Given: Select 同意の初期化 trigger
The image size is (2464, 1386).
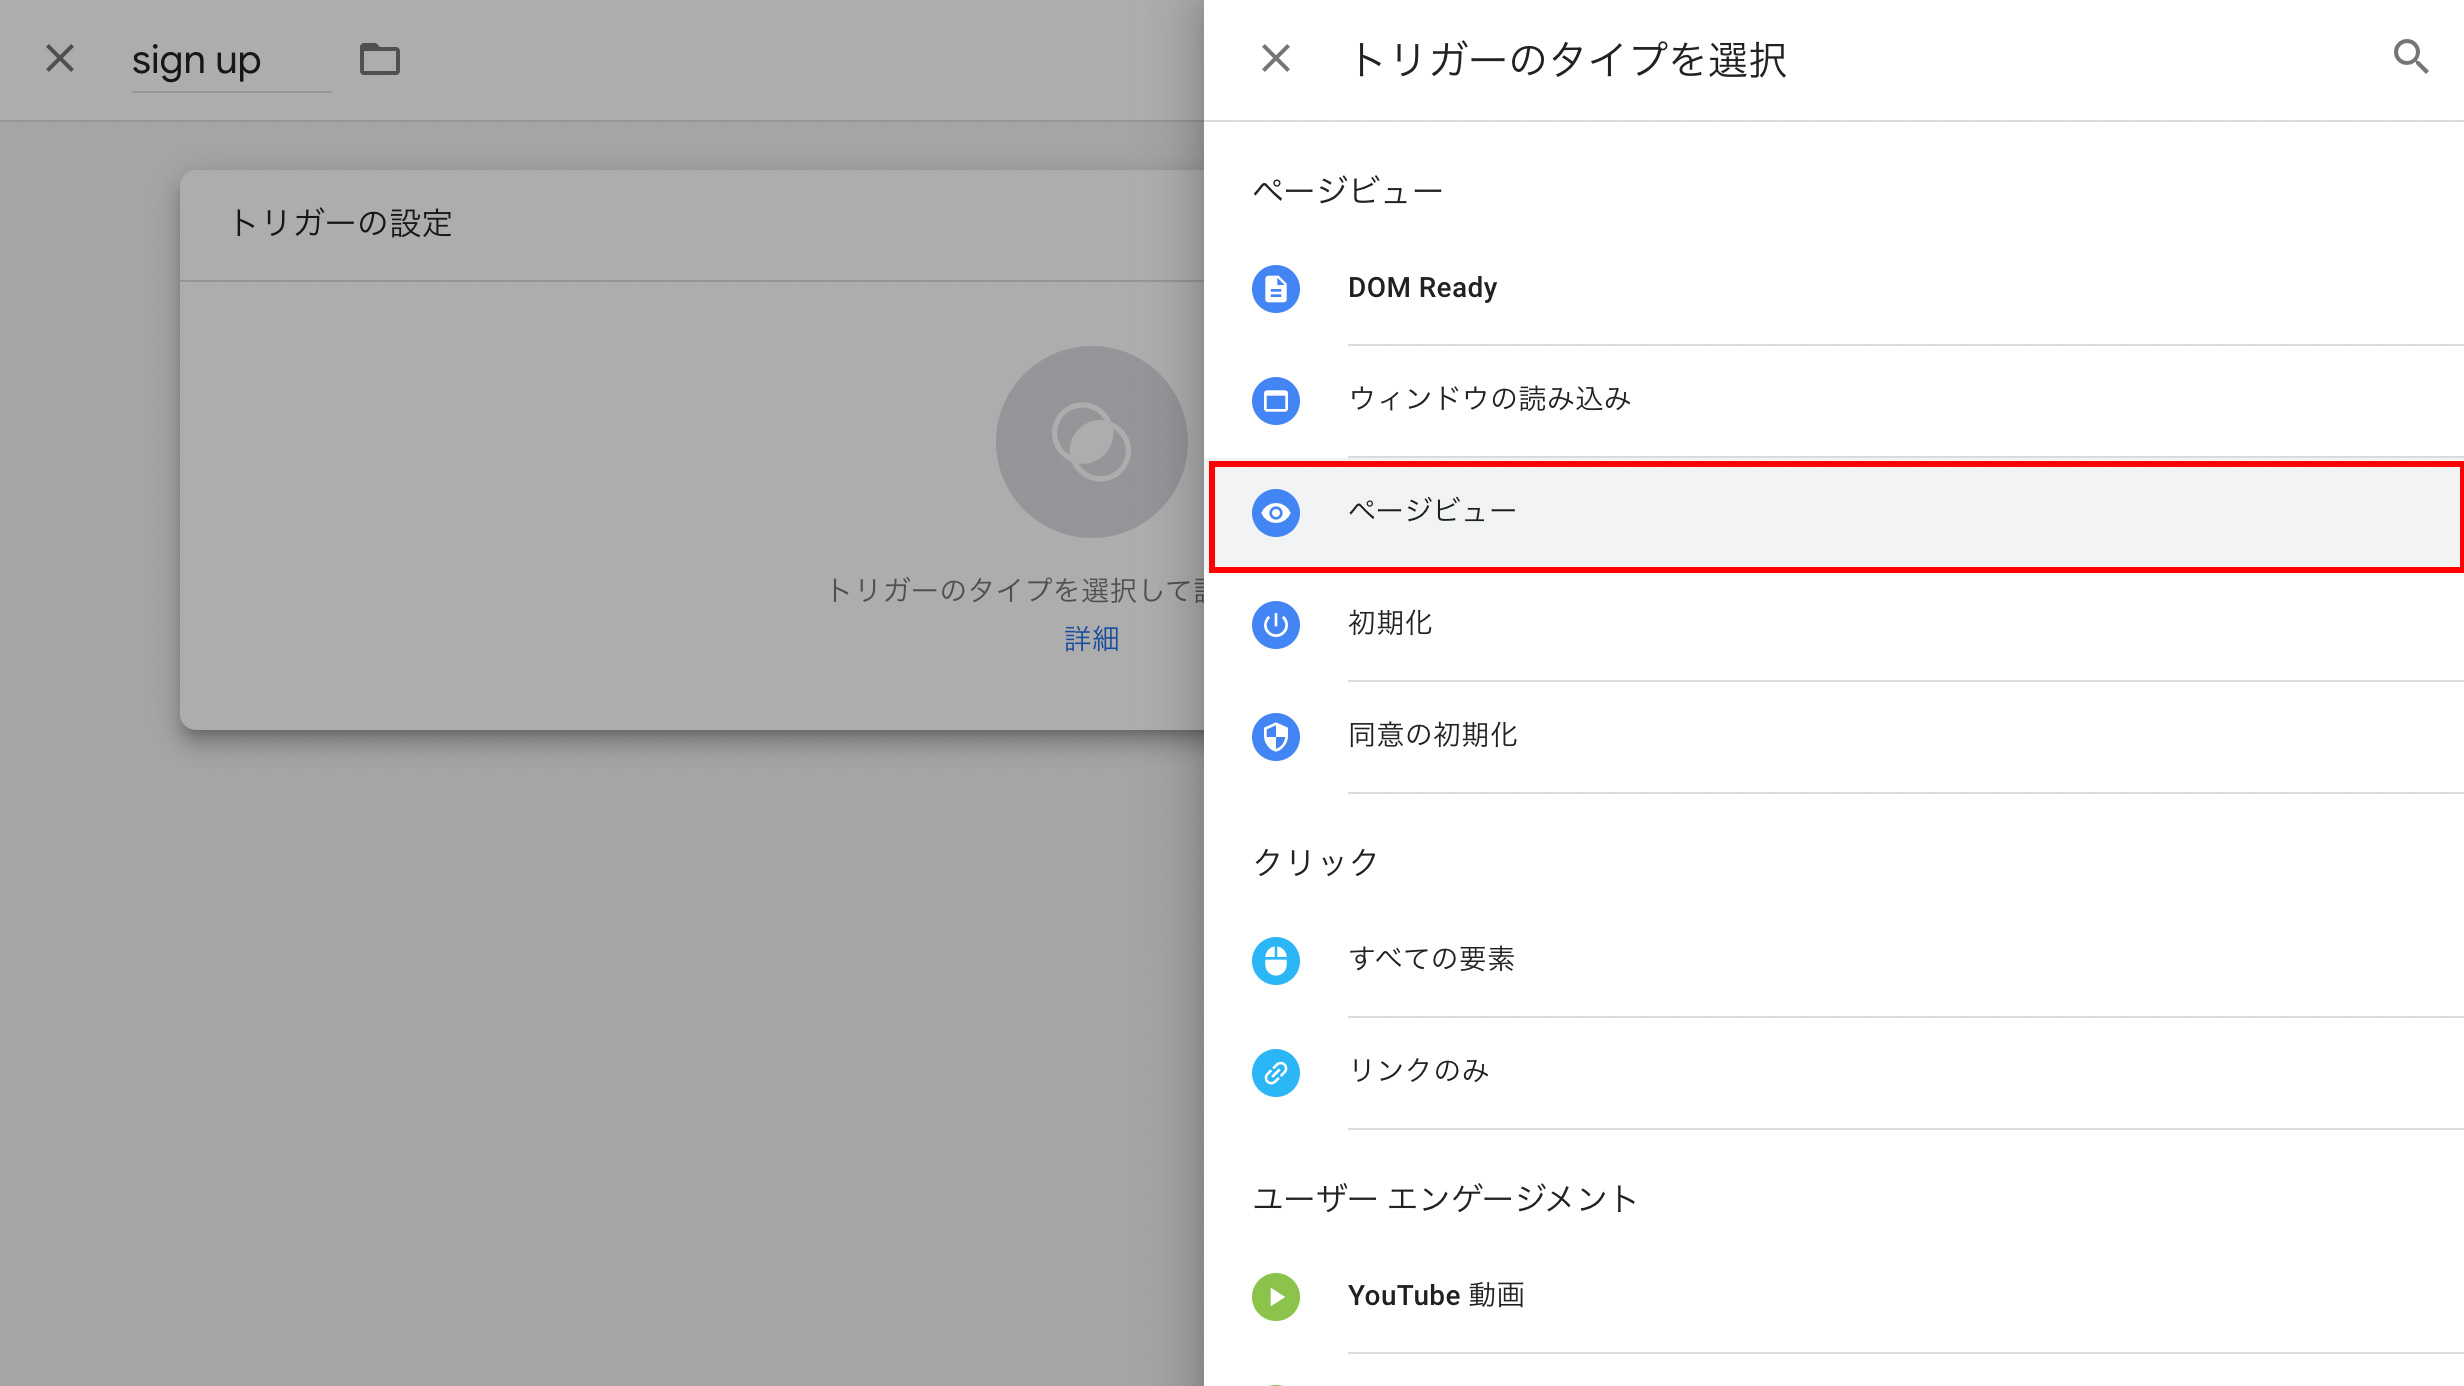Looking at the screenshot, I should (1834, 737).
